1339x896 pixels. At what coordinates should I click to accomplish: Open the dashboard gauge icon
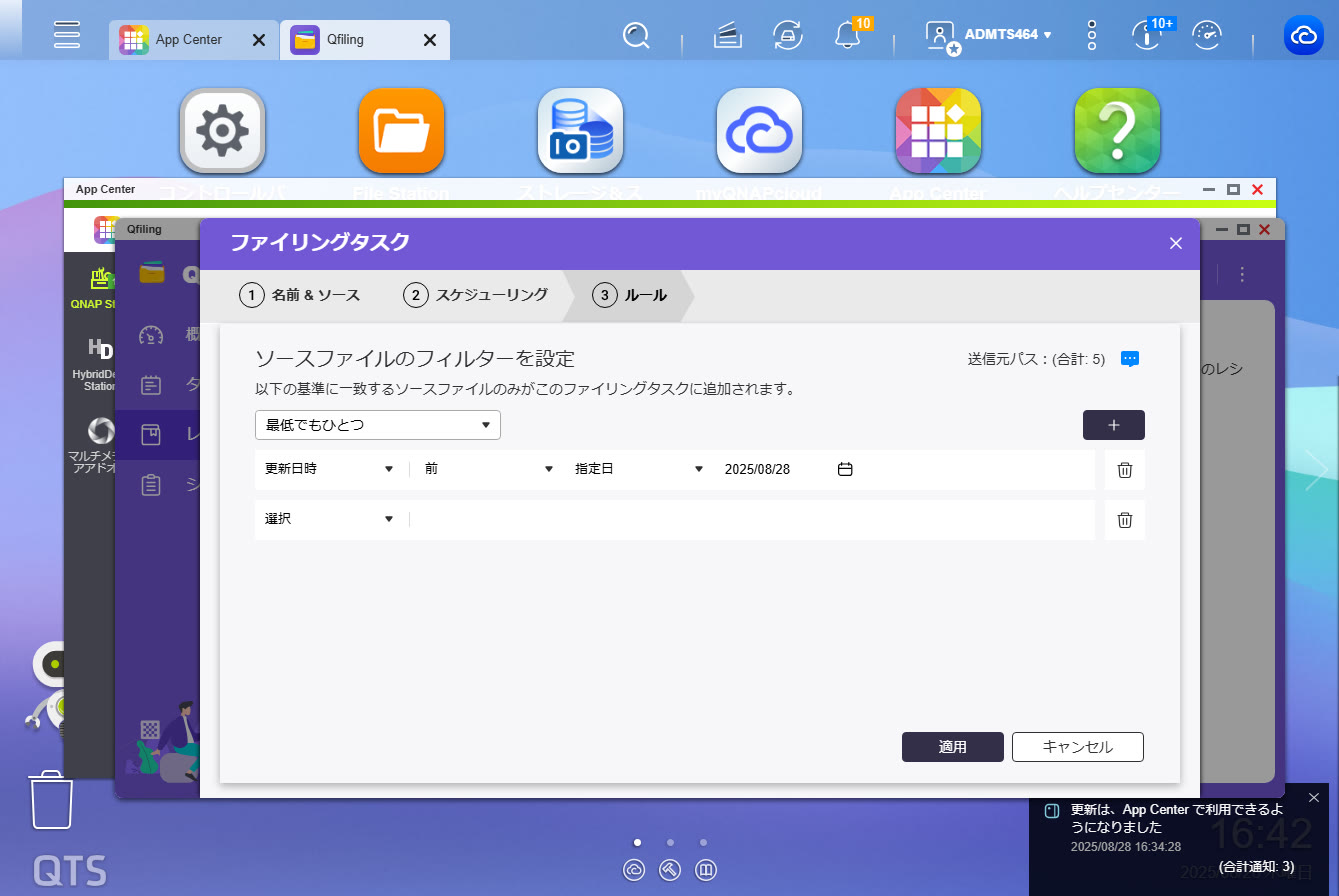point(1208,35)
